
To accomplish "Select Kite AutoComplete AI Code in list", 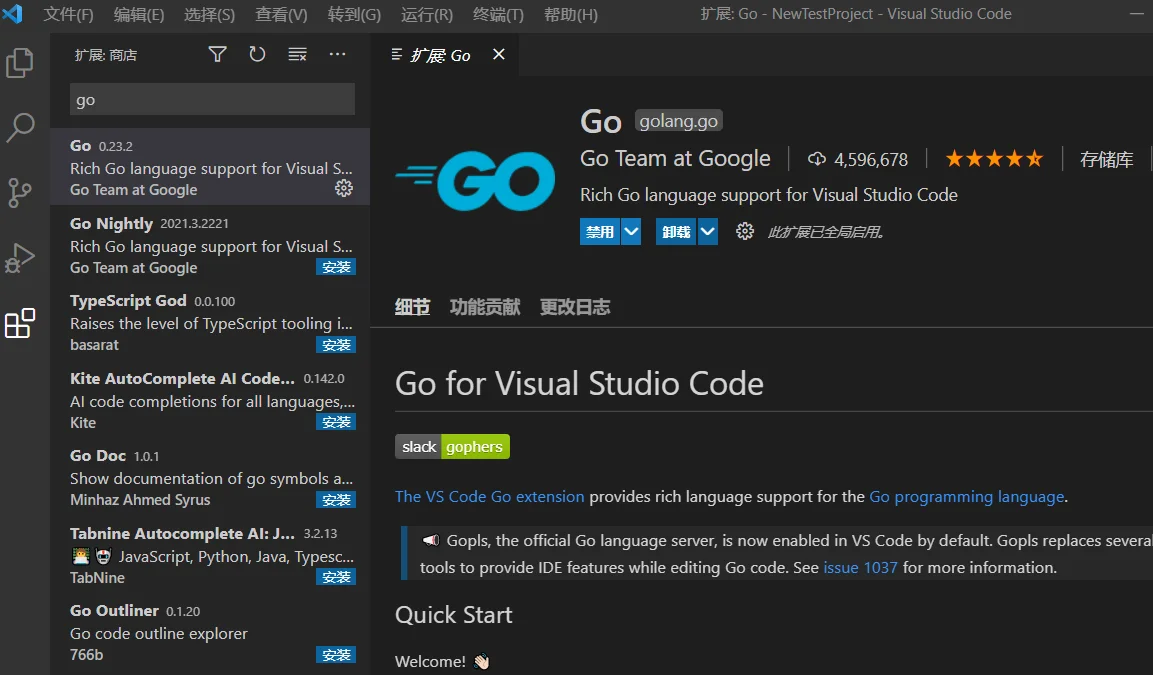I will pyautogui.click(x=210, y=400).
